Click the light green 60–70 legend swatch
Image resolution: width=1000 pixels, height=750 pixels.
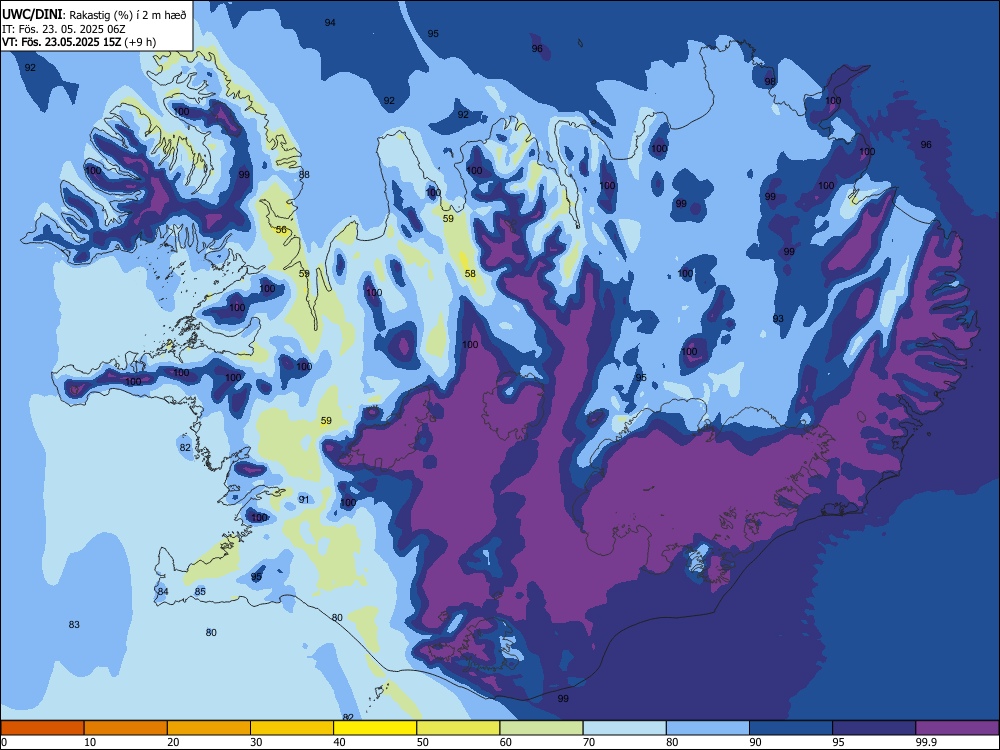coord(541,728)
